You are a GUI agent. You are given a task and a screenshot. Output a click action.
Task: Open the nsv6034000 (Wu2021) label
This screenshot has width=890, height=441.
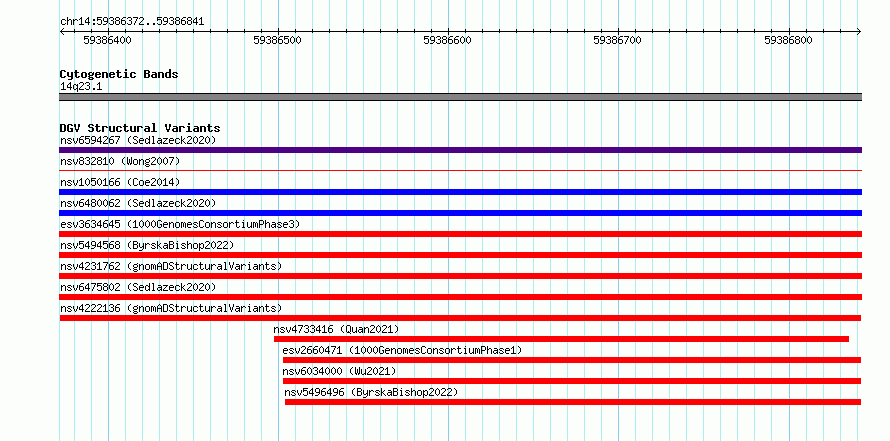(x=339, y=371)
